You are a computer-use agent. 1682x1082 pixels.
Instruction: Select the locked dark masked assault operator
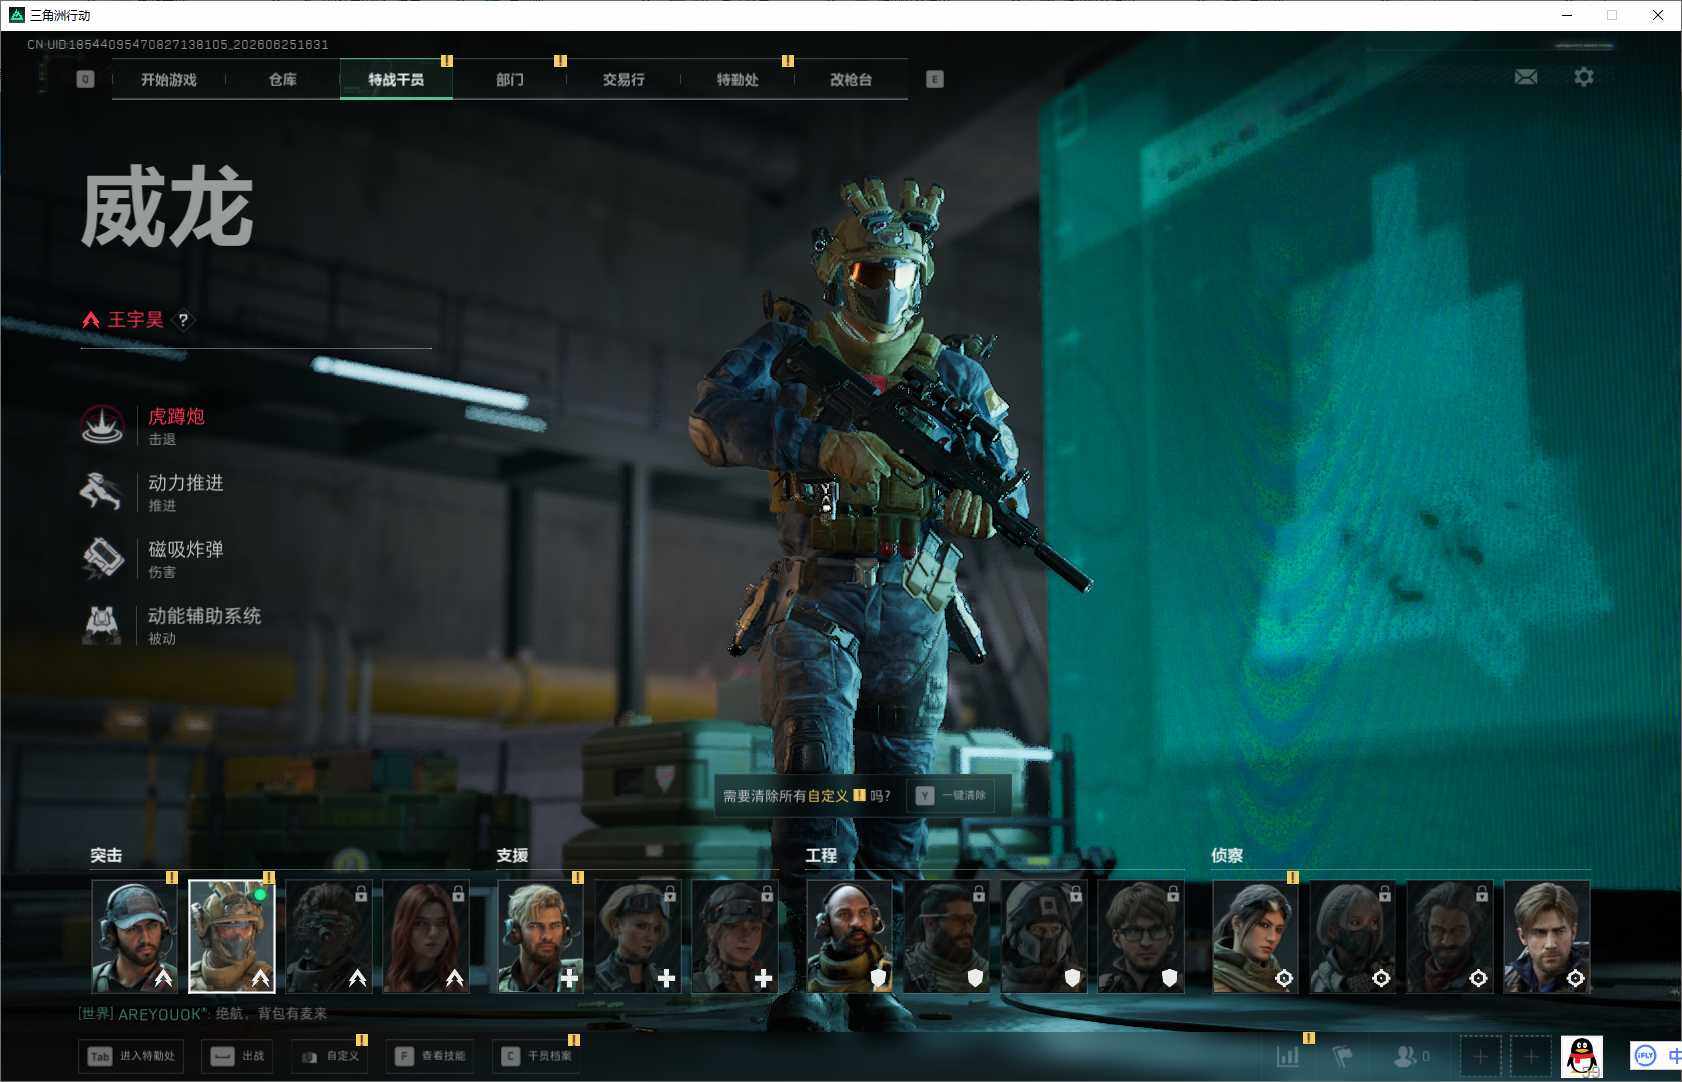coord(329,936)
